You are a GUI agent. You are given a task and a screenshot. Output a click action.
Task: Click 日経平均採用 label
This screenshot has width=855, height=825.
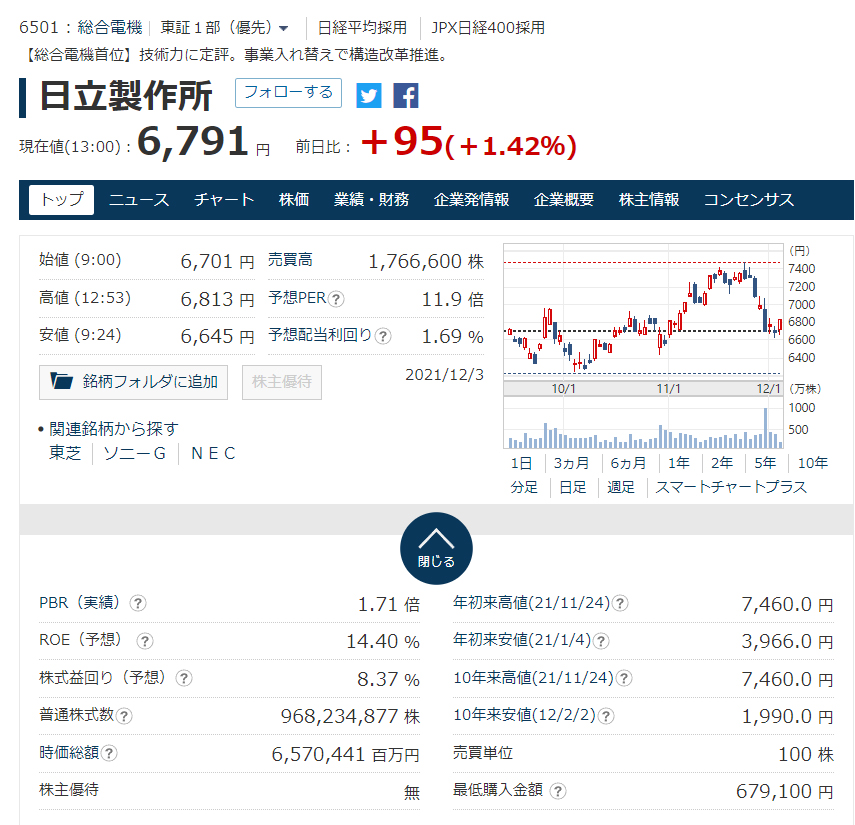click(362, 27)
